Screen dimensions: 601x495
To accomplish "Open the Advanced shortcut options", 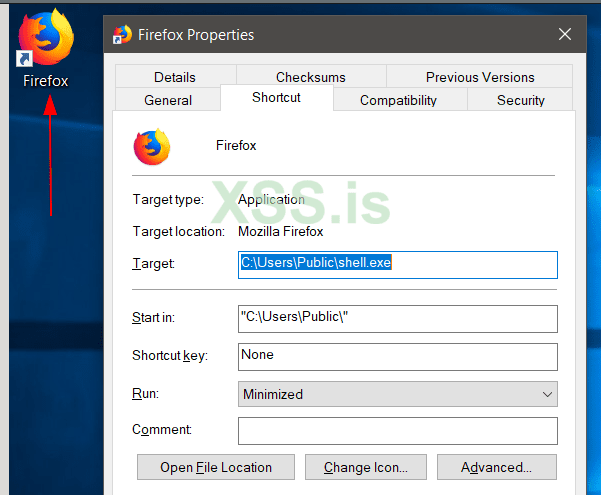I will (x=496, y=467).
